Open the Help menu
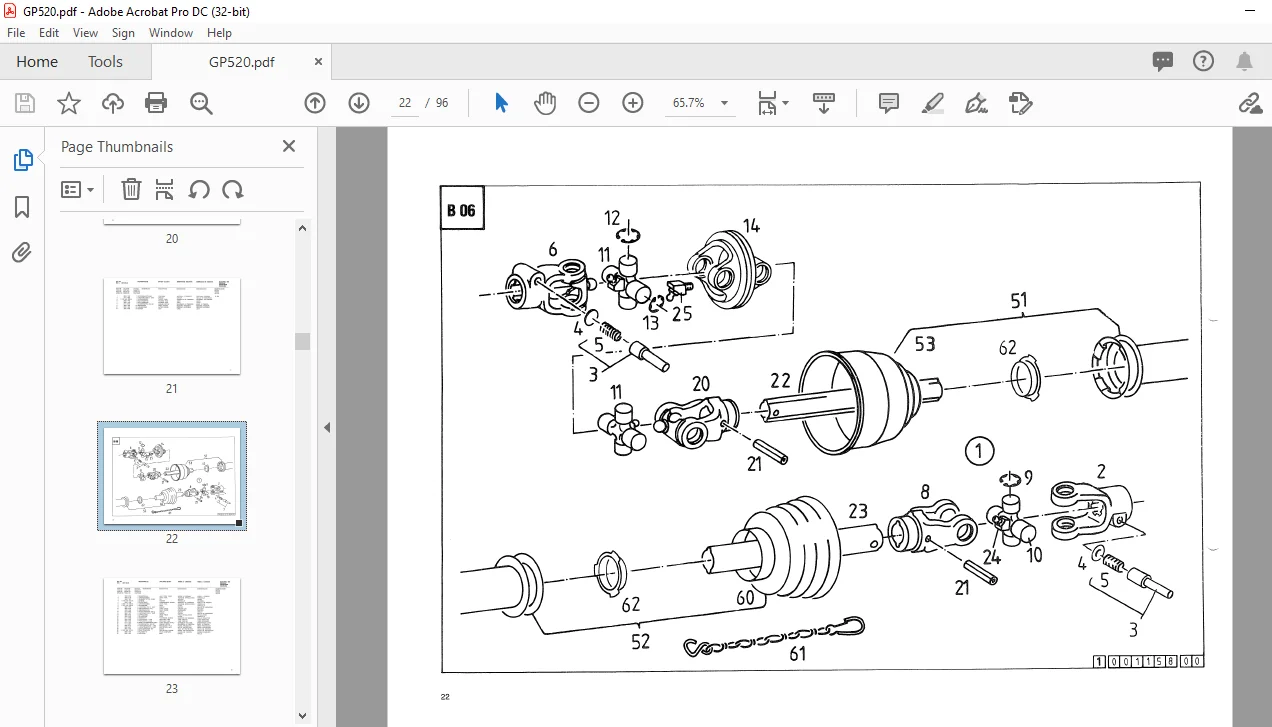1272x727 pixels. coord(219,33)
